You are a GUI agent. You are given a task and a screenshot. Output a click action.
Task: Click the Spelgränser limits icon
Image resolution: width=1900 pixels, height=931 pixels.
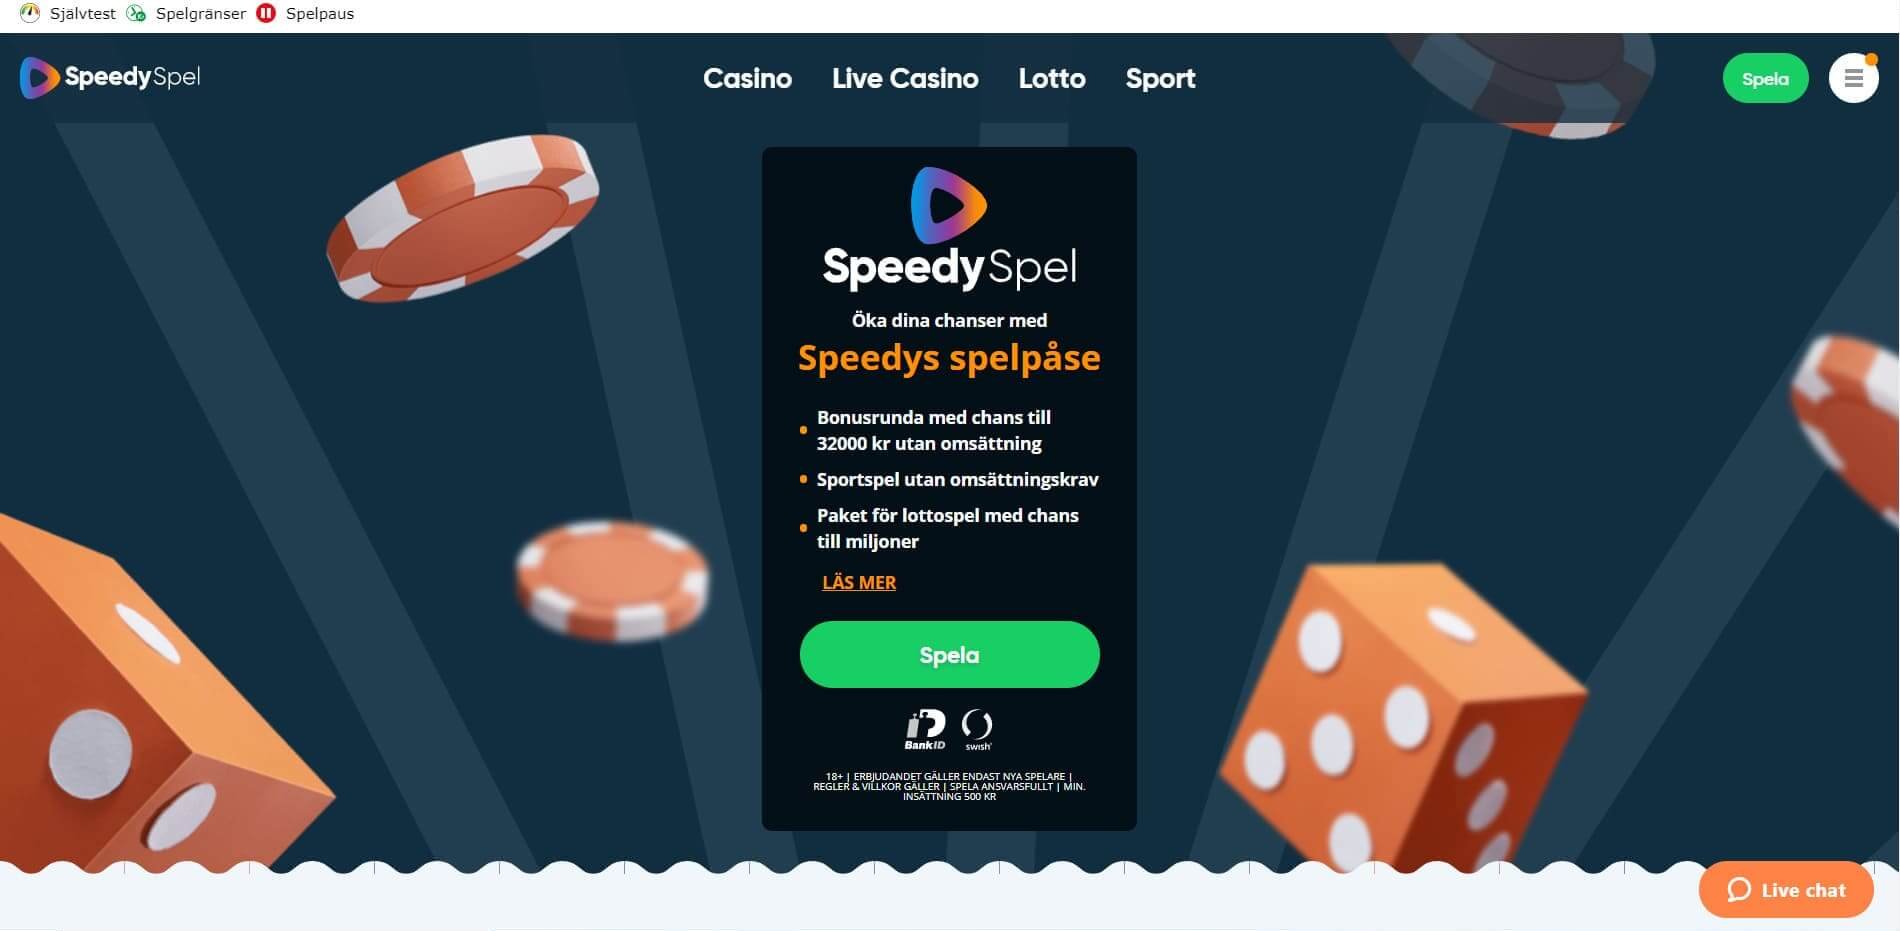(136, 13)
